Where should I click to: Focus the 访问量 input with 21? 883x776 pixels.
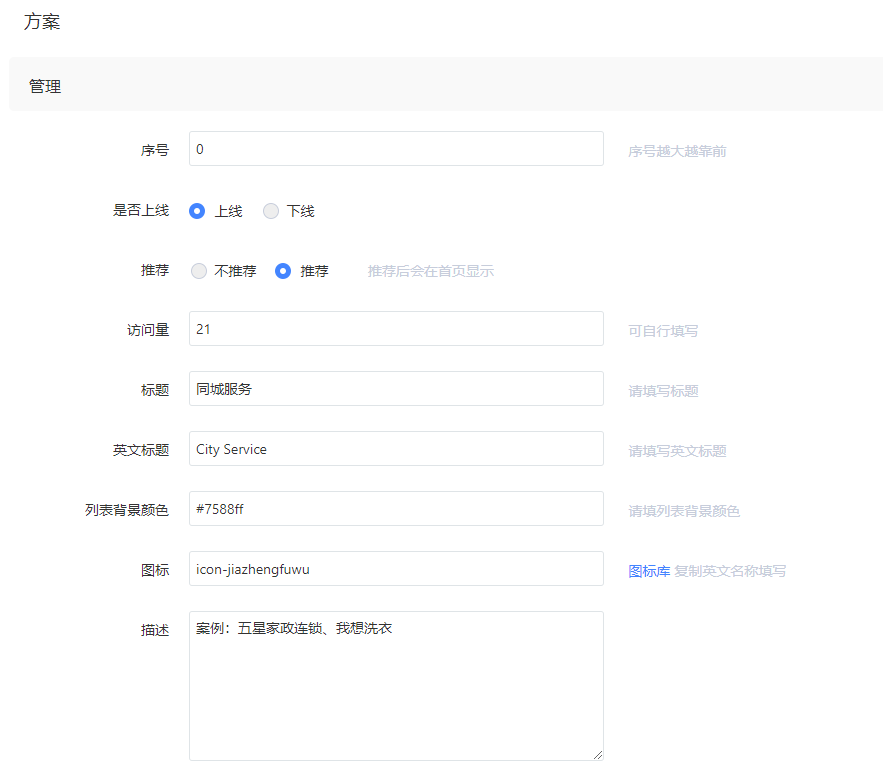[x=396, y=329]
